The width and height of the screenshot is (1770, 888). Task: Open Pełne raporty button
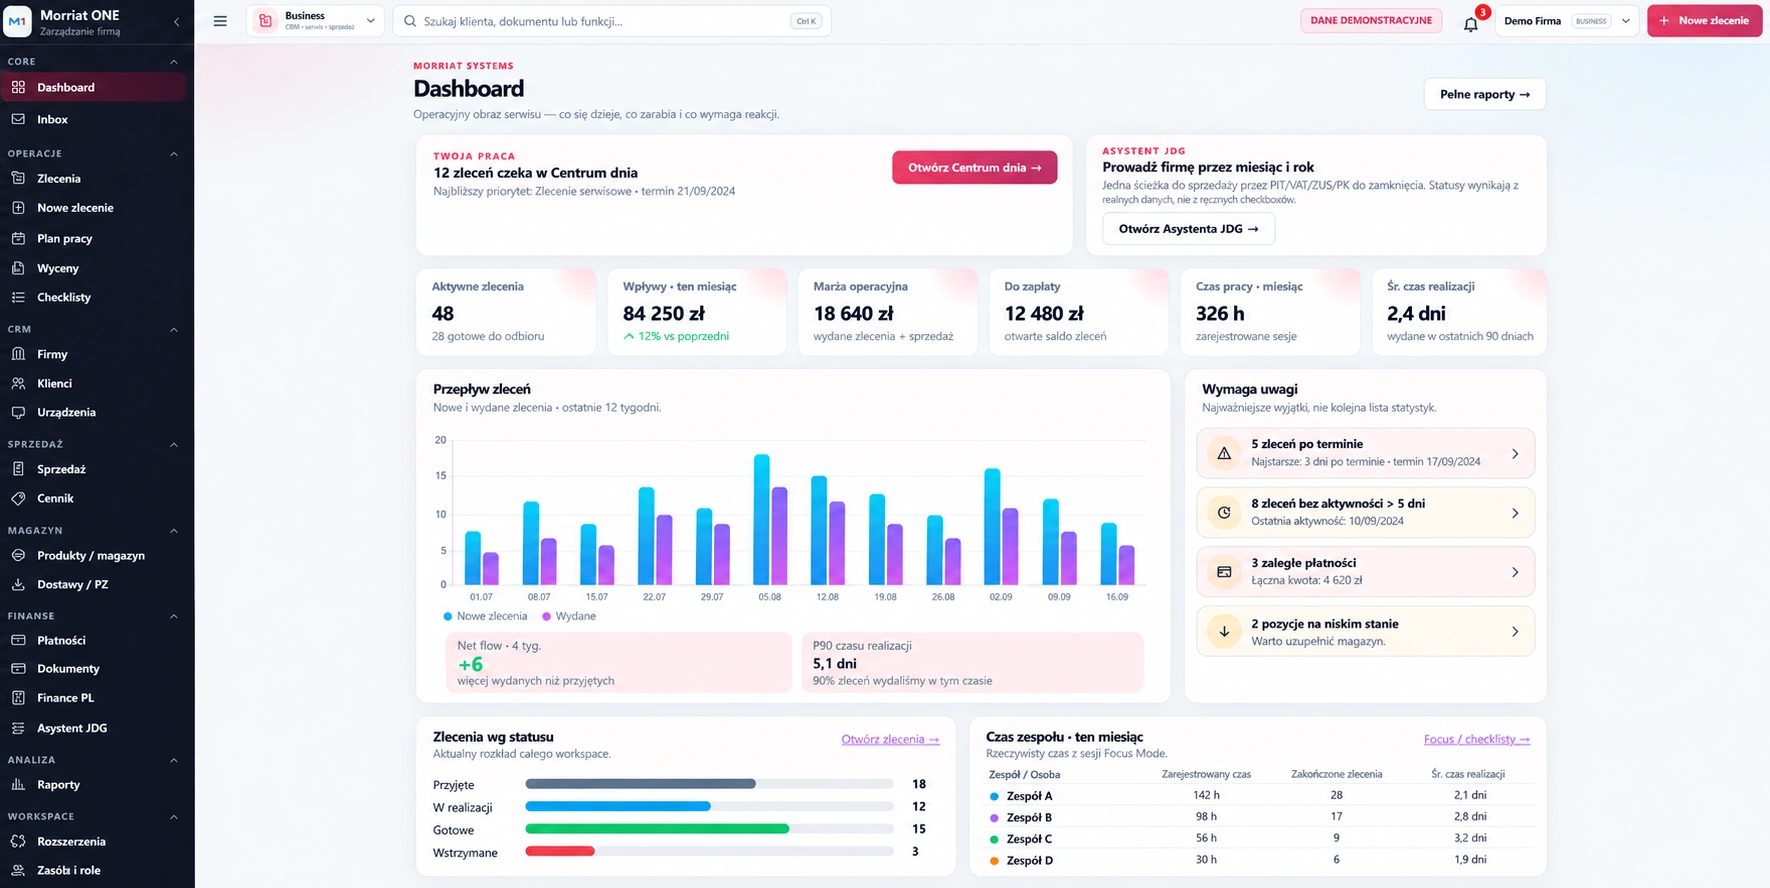tap(1484, 94)
